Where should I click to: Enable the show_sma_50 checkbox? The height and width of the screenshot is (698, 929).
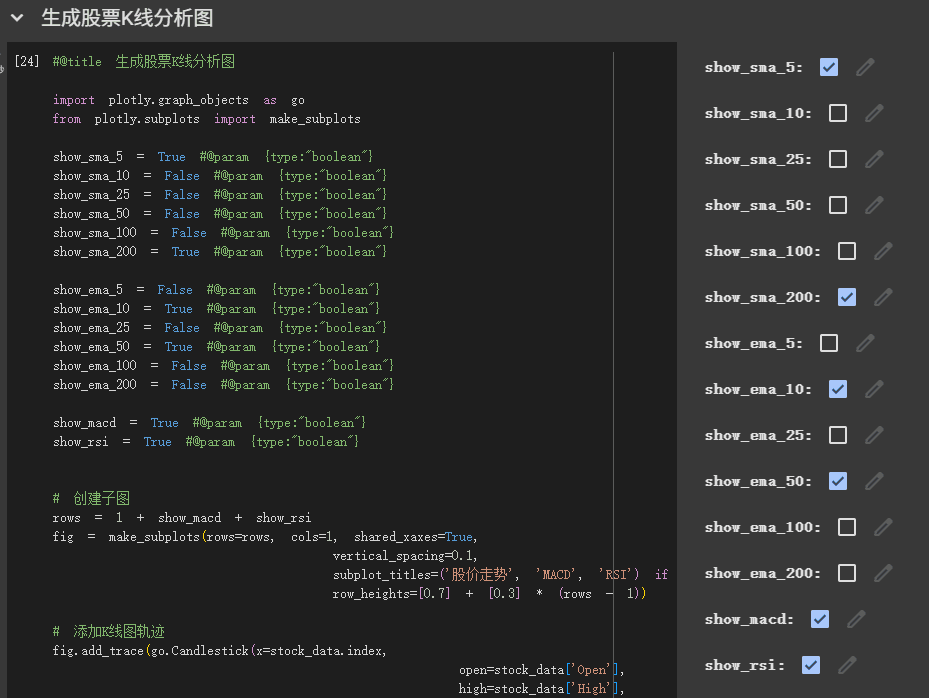click(x=838, y=205)
